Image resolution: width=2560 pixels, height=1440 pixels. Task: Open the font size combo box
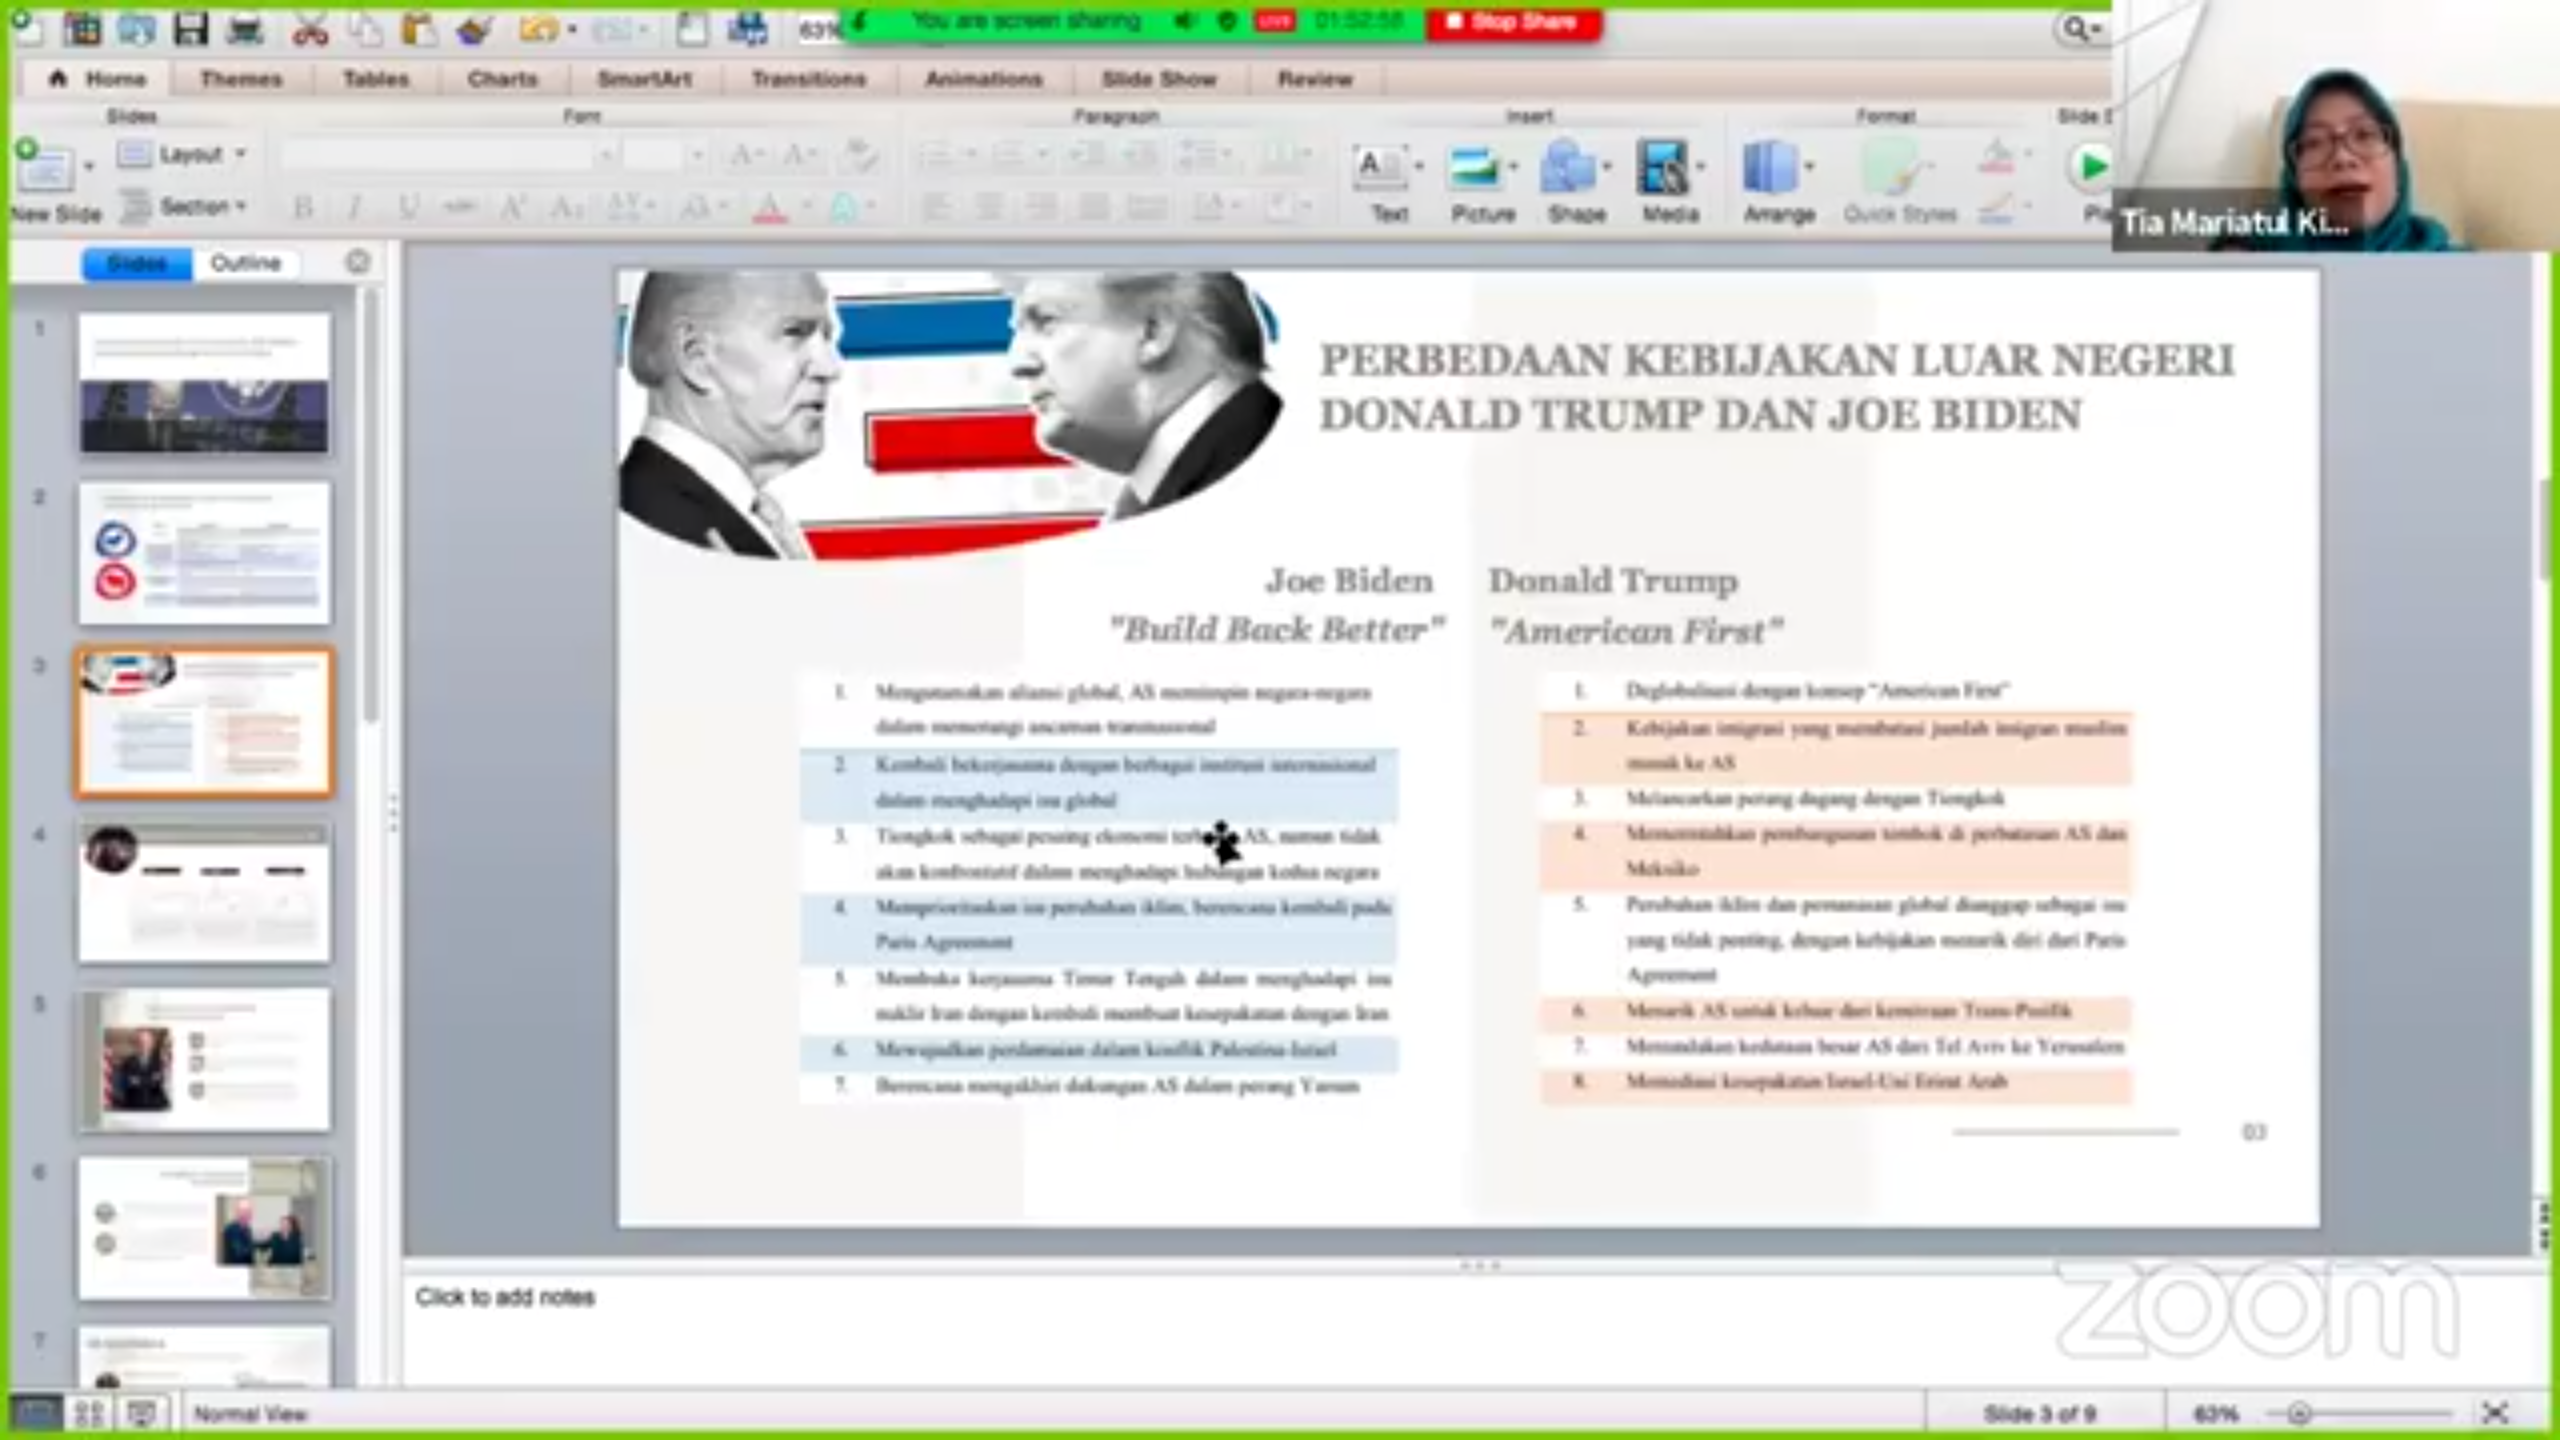tap(664, 155)
